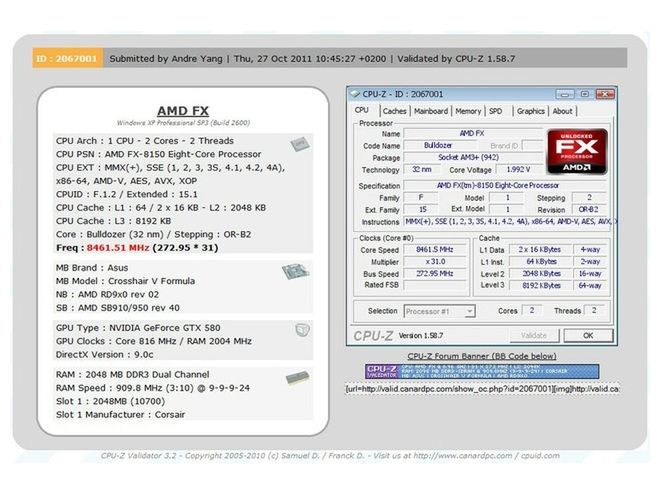Click the L1 Data 2 x 16 KBytes field
Image resolution: width=660 pixels, height=493 pixels.
[540, 250]
